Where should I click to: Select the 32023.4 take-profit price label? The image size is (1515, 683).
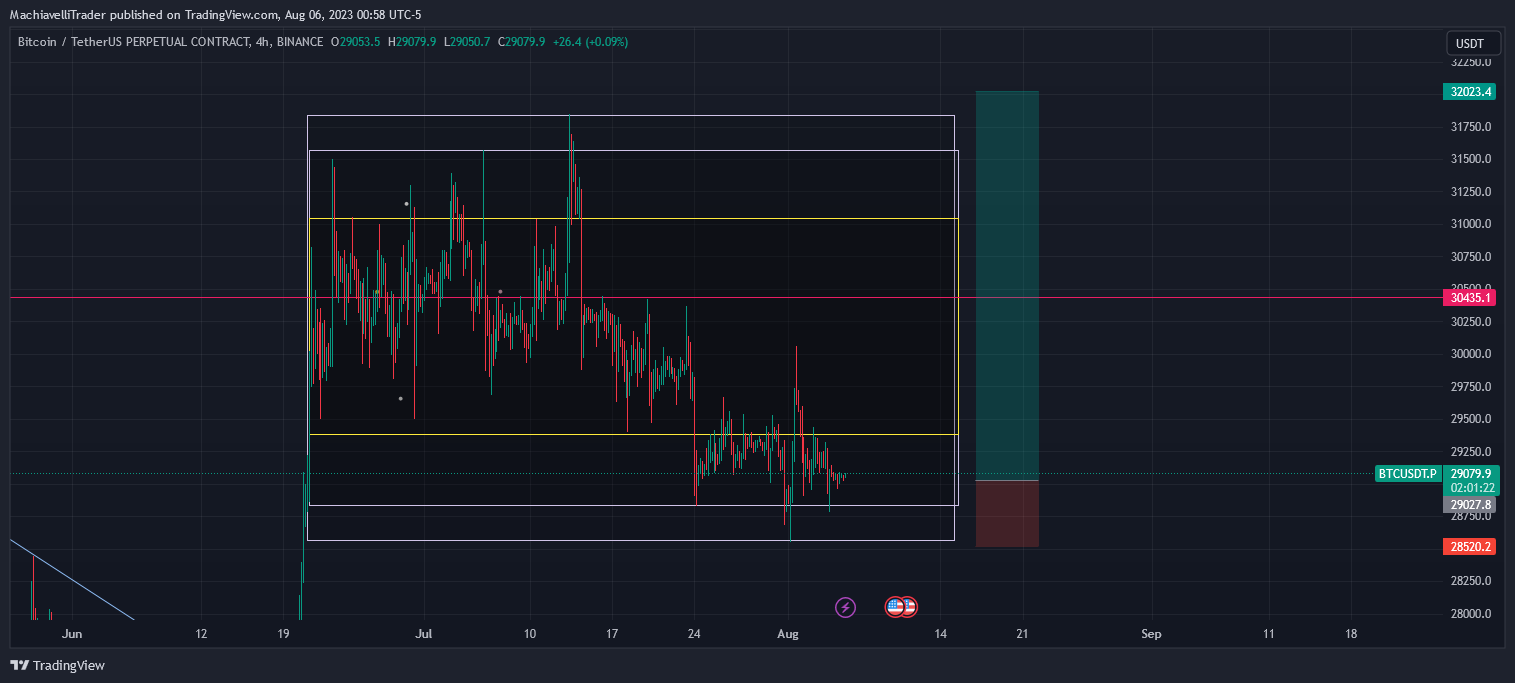[1470, 91]
